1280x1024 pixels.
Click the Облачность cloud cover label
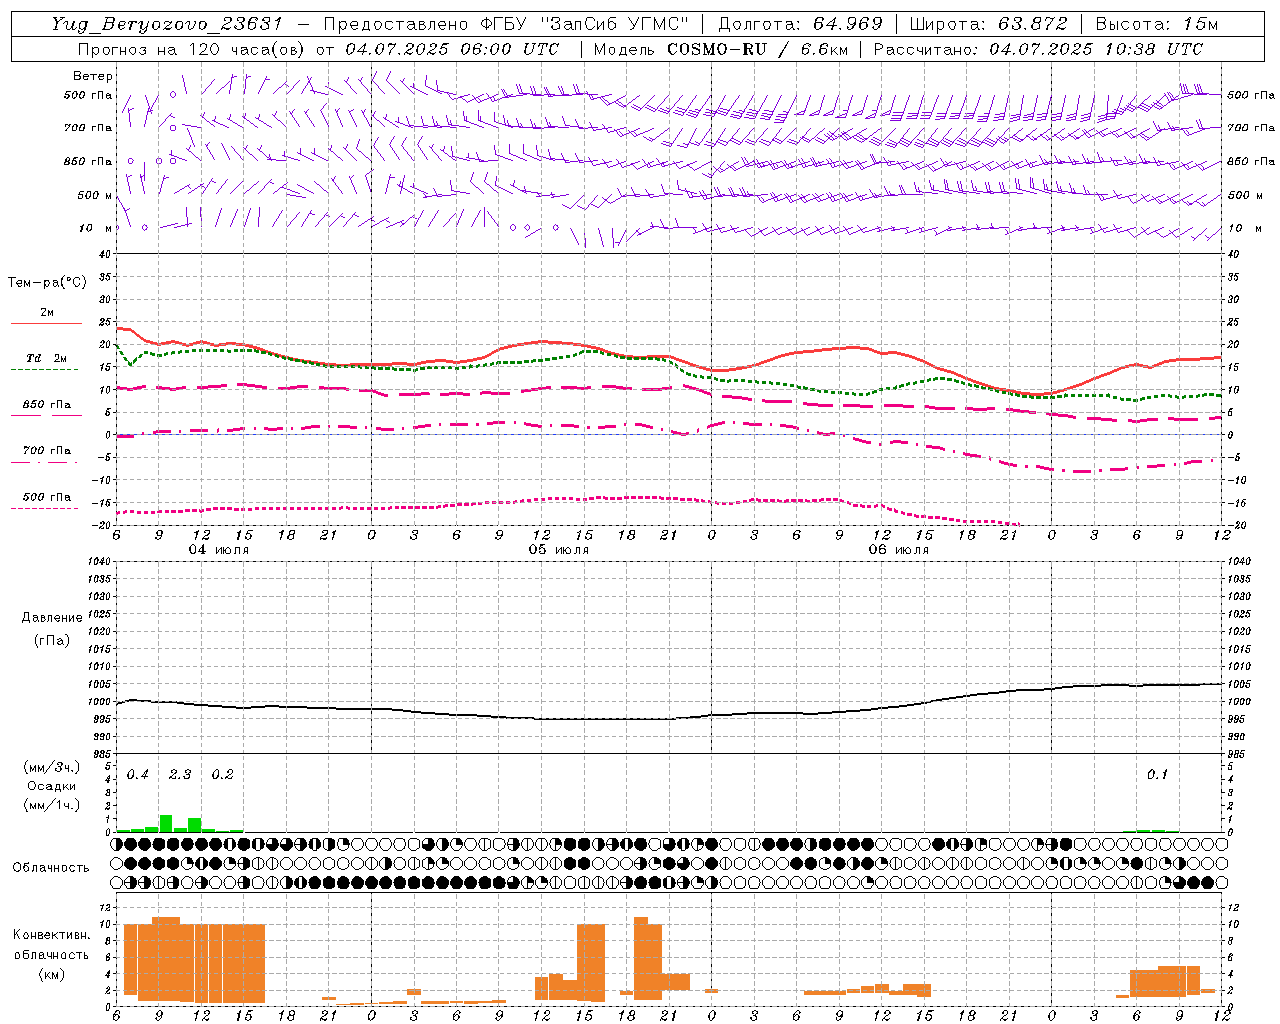51,867
